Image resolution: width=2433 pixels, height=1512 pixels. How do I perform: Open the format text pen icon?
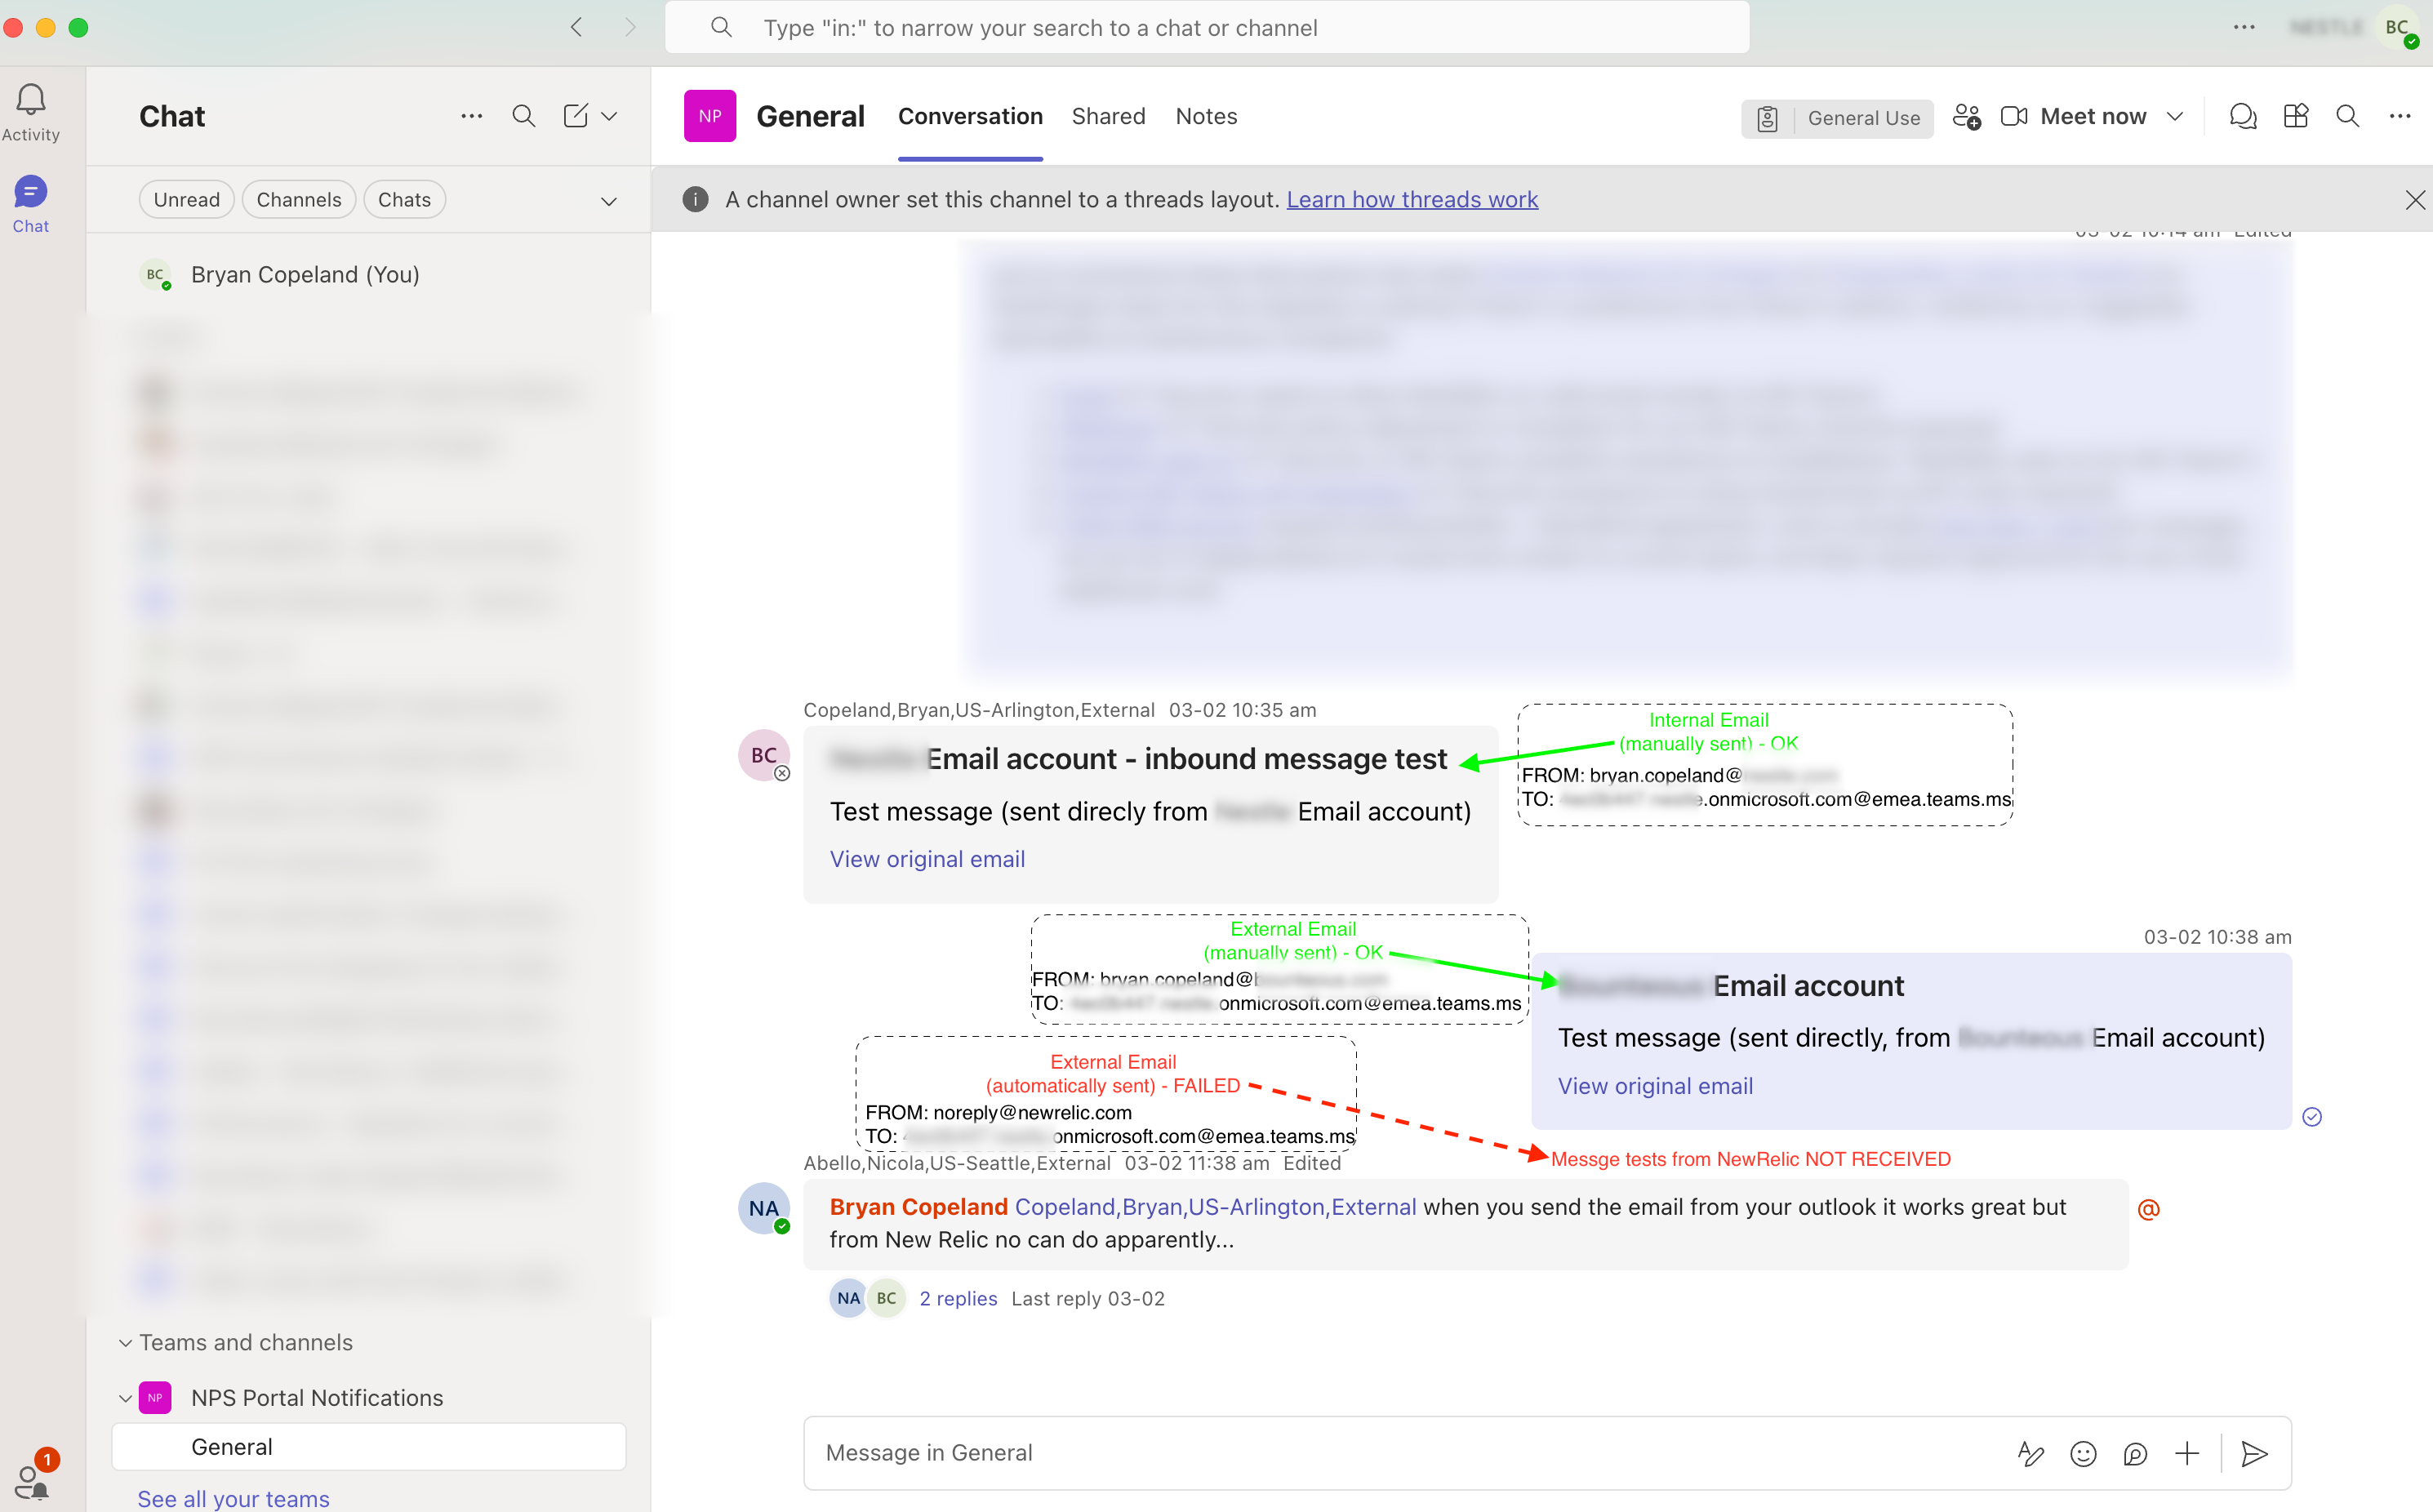click(x=2031, y=1453)
